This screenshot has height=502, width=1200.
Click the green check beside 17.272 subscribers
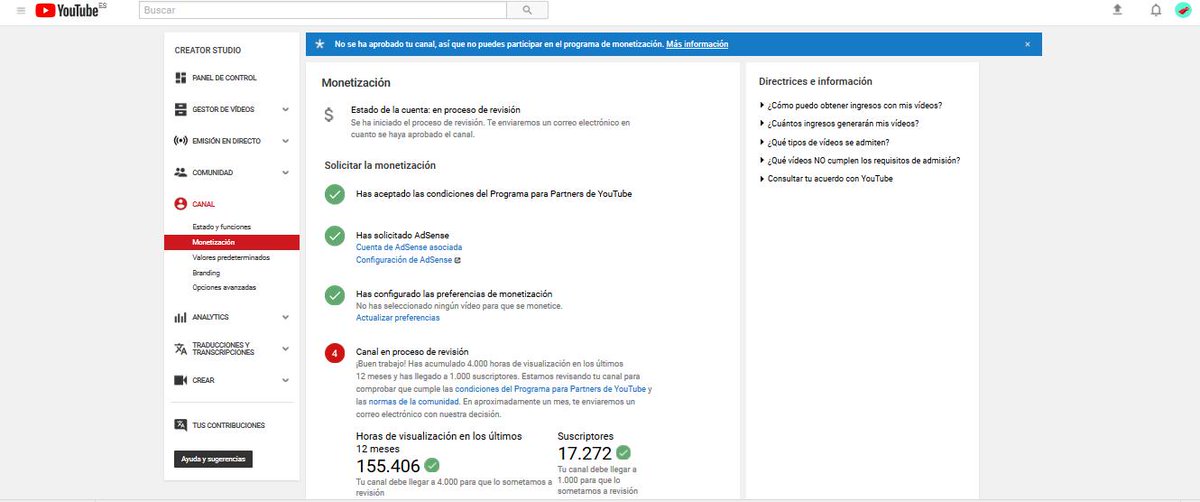624,453
